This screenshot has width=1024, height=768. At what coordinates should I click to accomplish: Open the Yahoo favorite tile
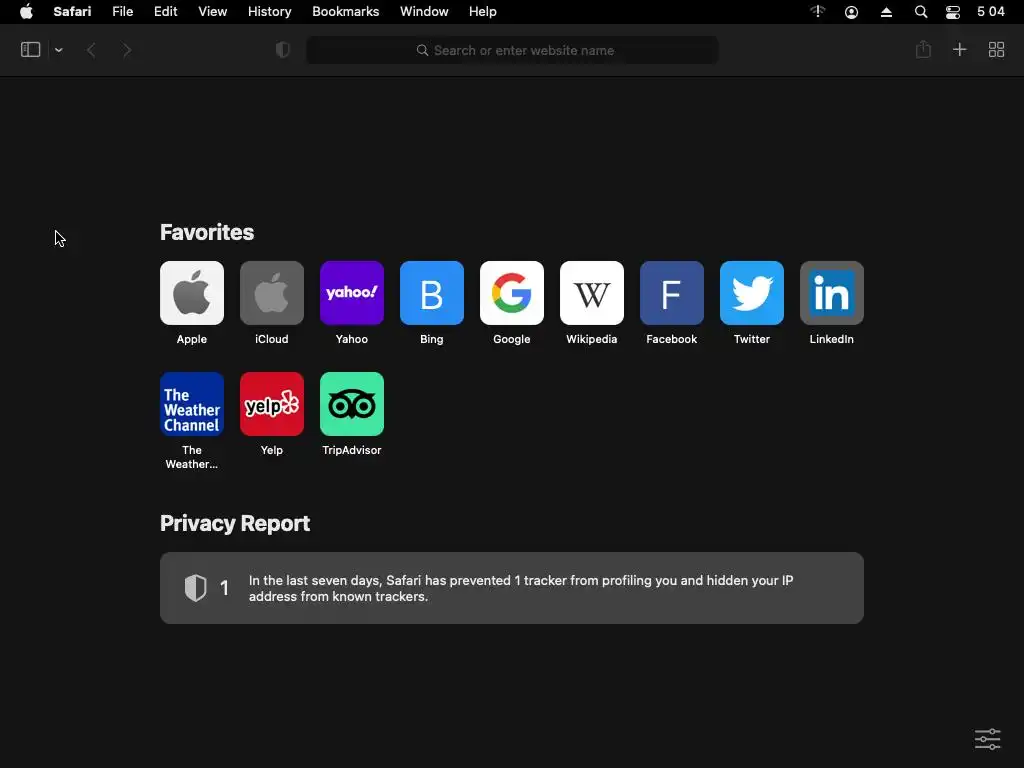352,293
